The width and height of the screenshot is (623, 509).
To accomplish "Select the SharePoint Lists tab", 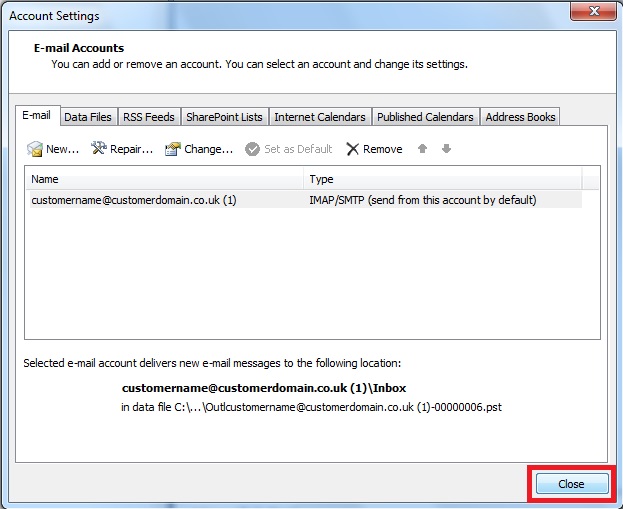I will click(x=224, y=117).
